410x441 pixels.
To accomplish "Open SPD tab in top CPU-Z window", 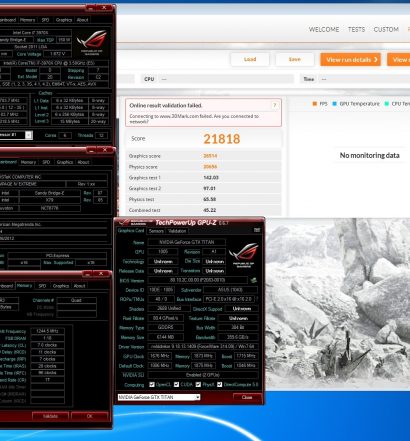I will (45, 20).
